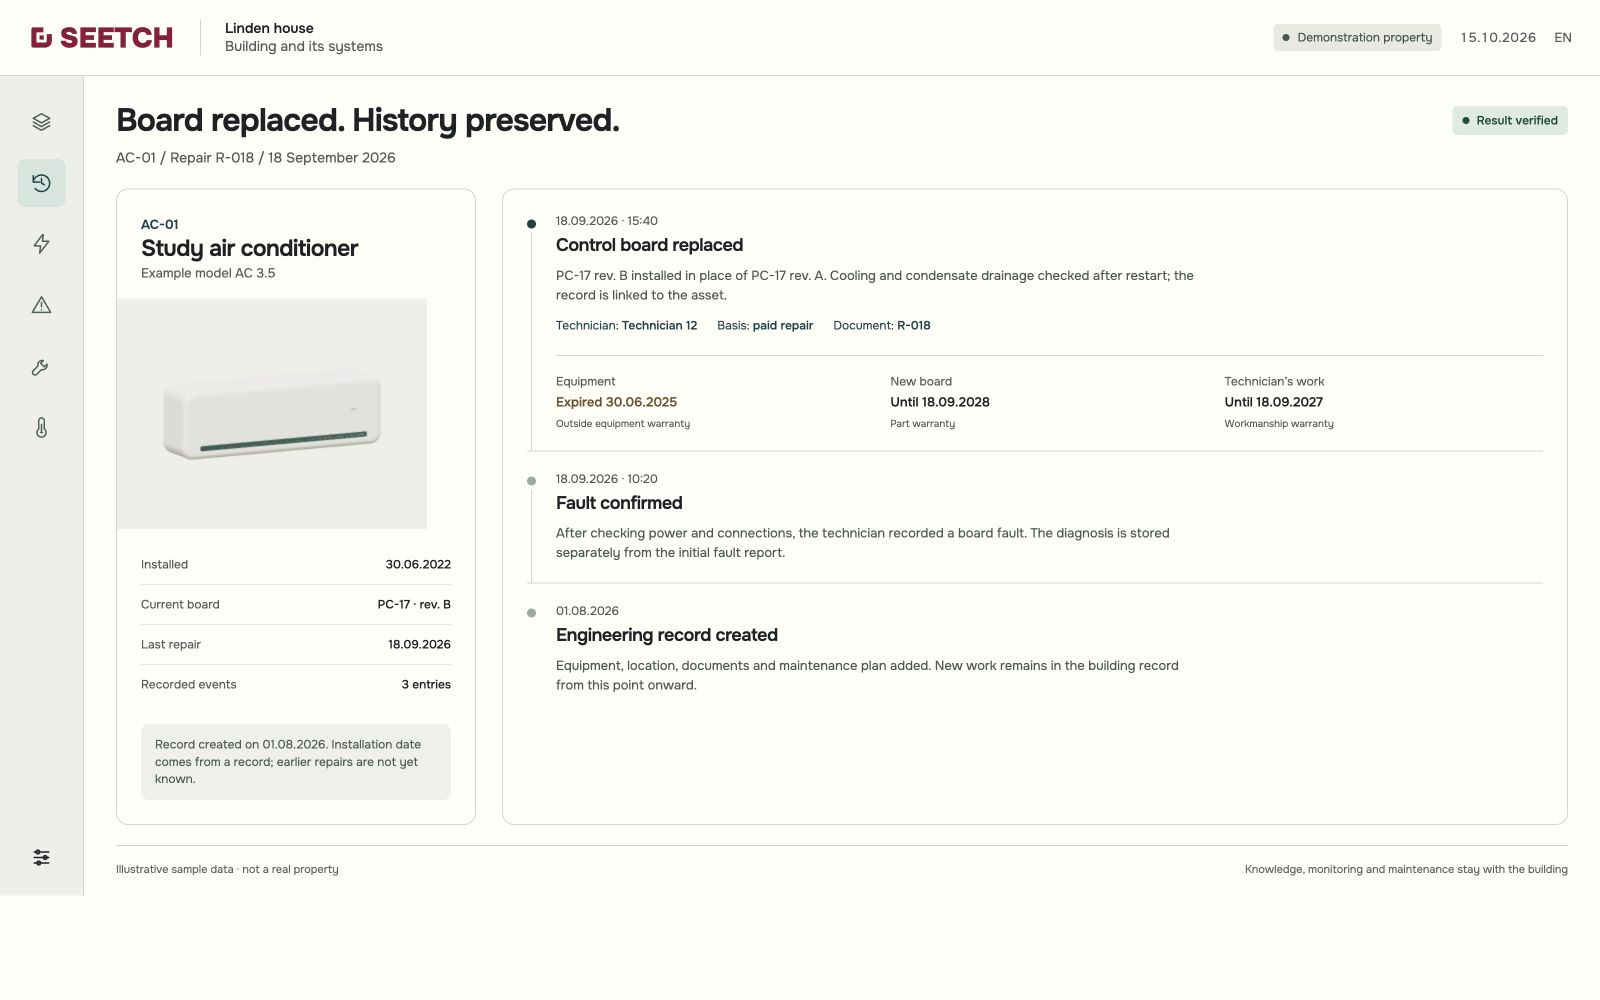Select the history clock sidebar icon
Image resolution: width=1600 pixels, height=1000 pixels.
pos(41,183)
